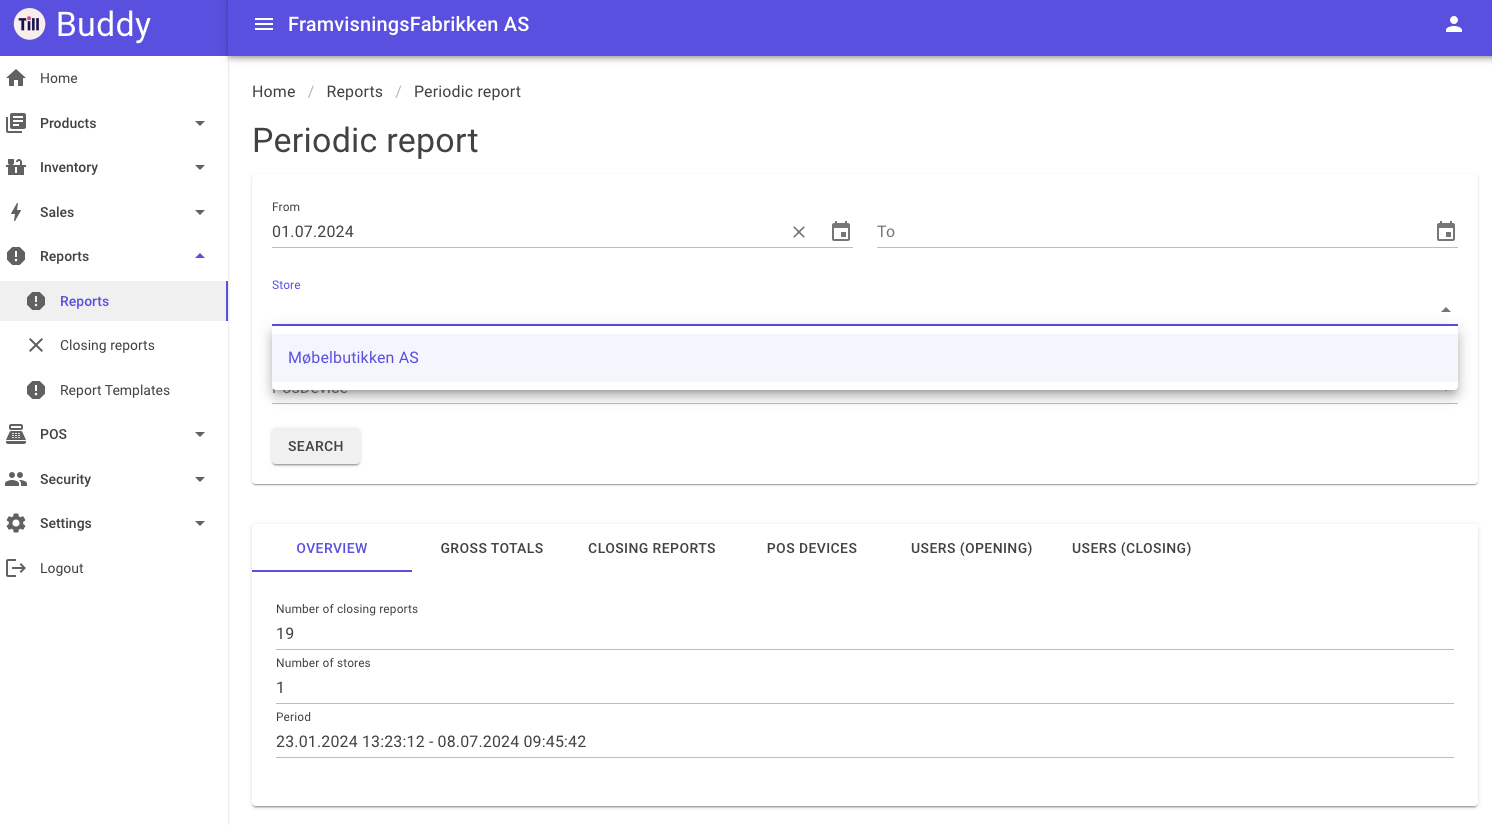The width and height of the screenshot is (1492, 825).
Task: Click the Home house icon in sidebar
Action: [x=16, y=78]
